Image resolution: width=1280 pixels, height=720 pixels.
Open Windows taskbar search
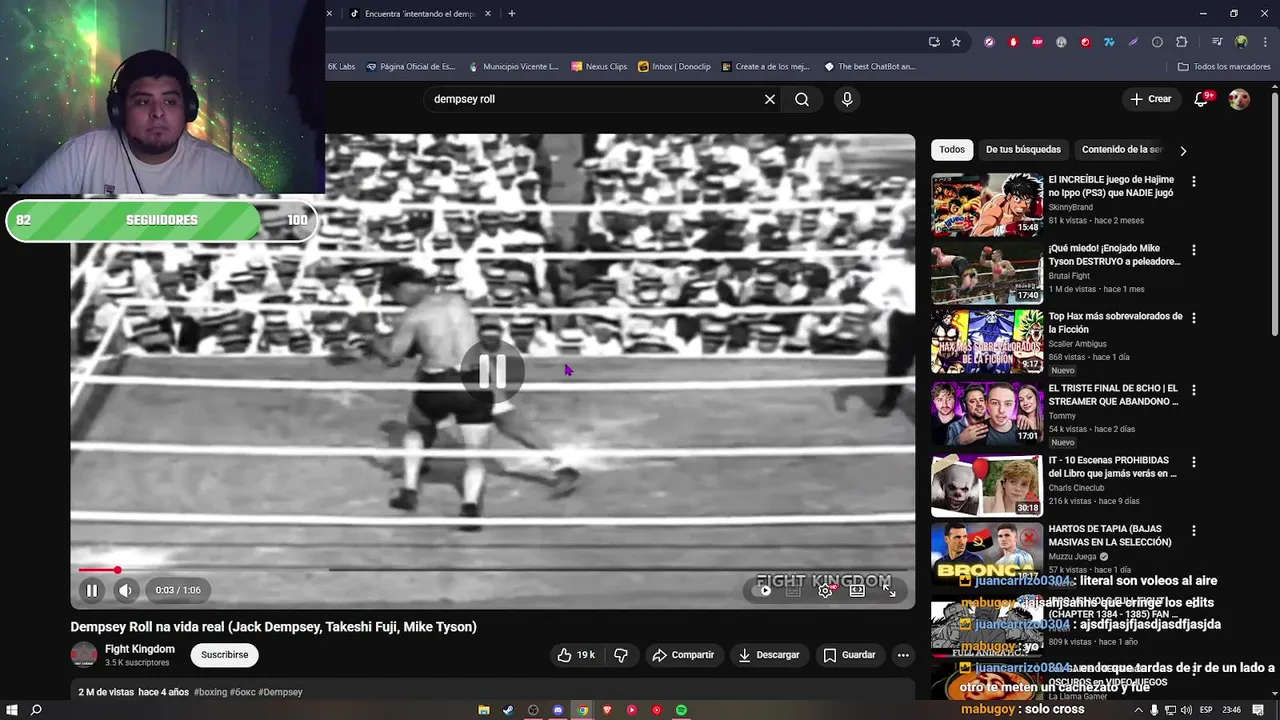click(x=36, y=710)
